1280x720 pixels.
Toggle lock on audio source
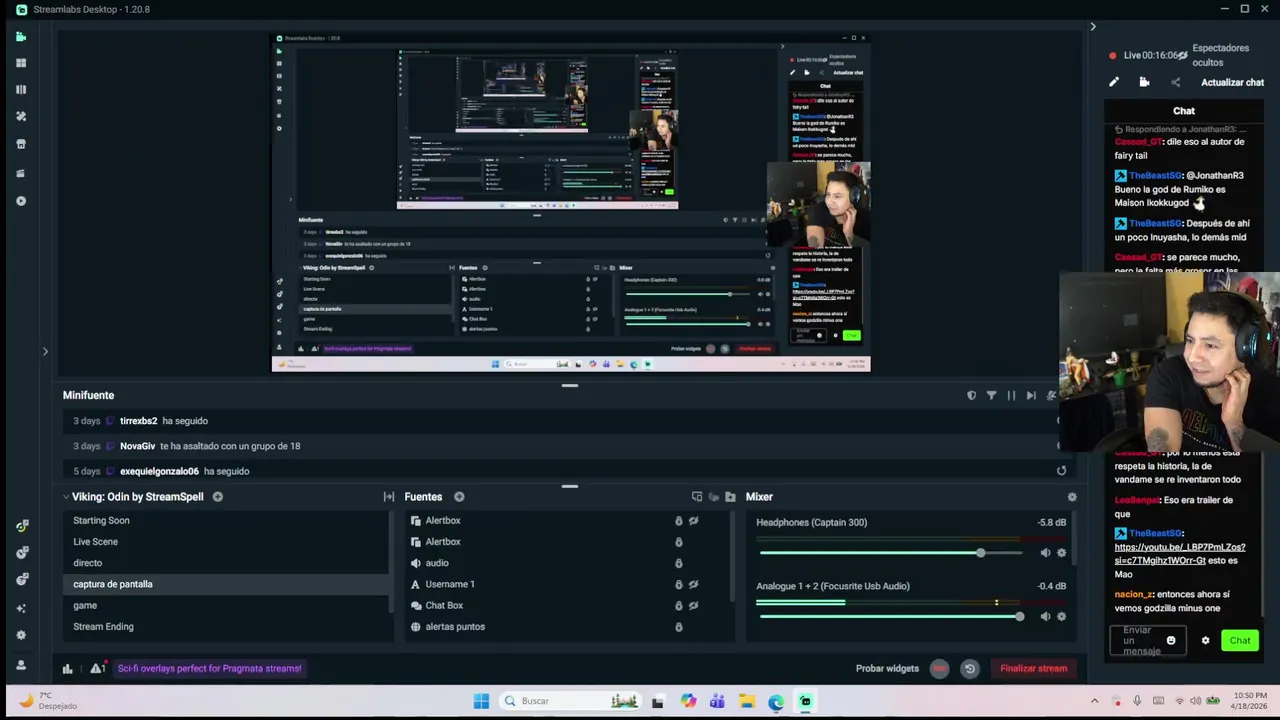click(x=678, y=564)
